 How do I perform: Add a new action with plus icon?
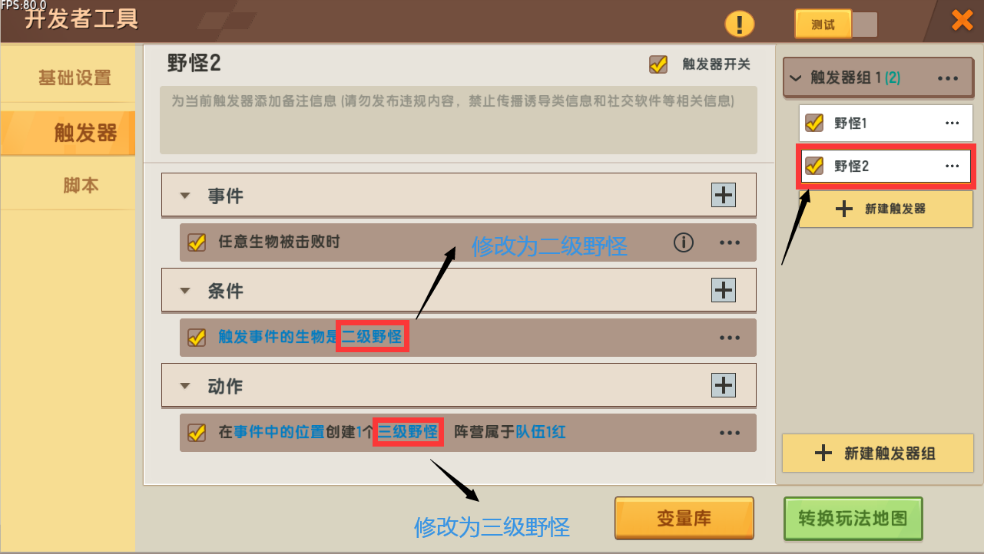coord(723,385)
